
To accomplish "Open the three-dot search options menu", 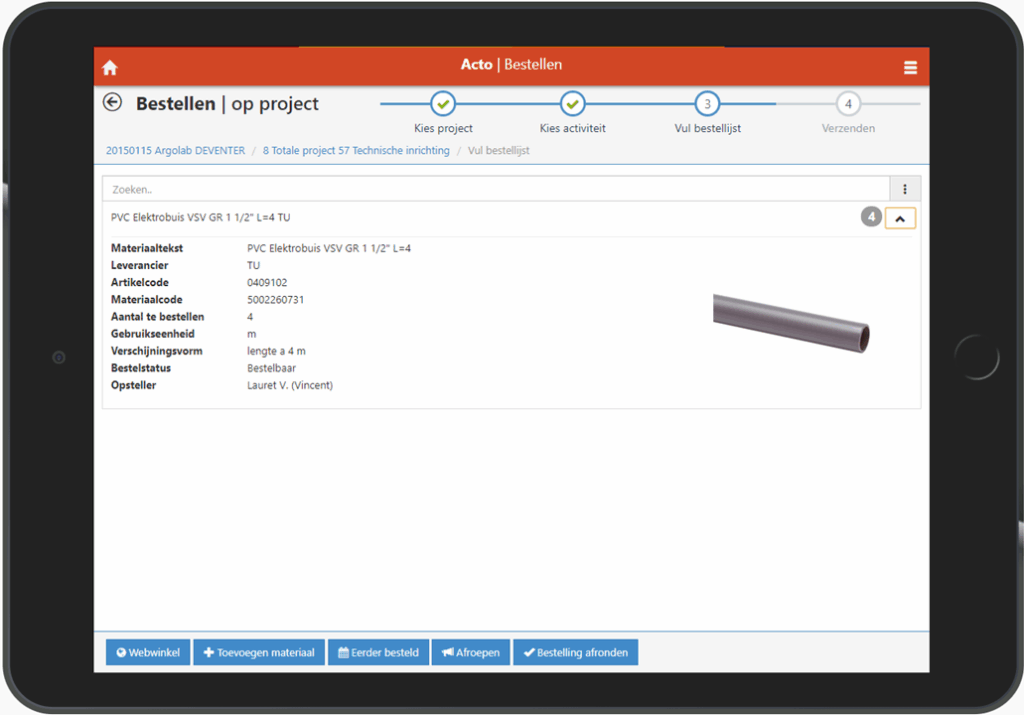I will pyautogui.click(x=905, y=189).
